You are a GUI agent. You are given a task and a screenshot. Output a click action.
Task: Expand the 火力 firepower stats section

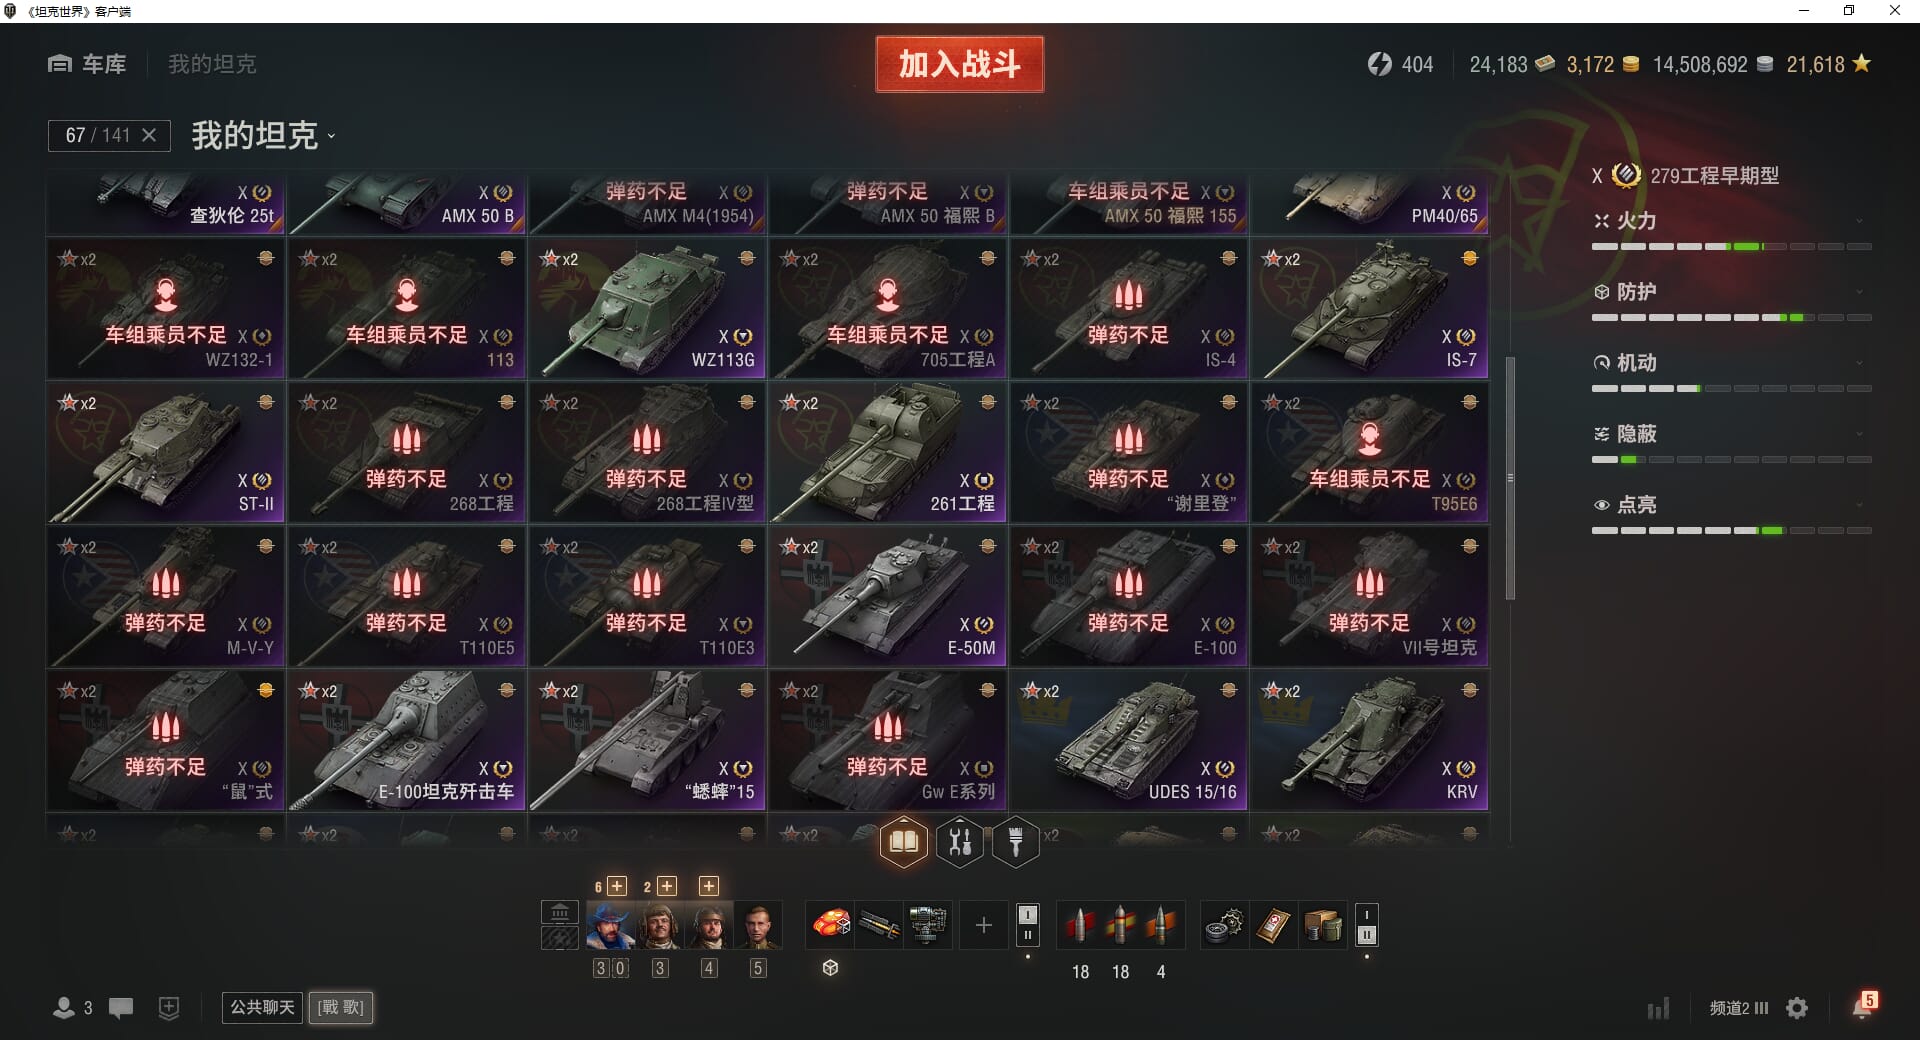[x=1731, y=221]
